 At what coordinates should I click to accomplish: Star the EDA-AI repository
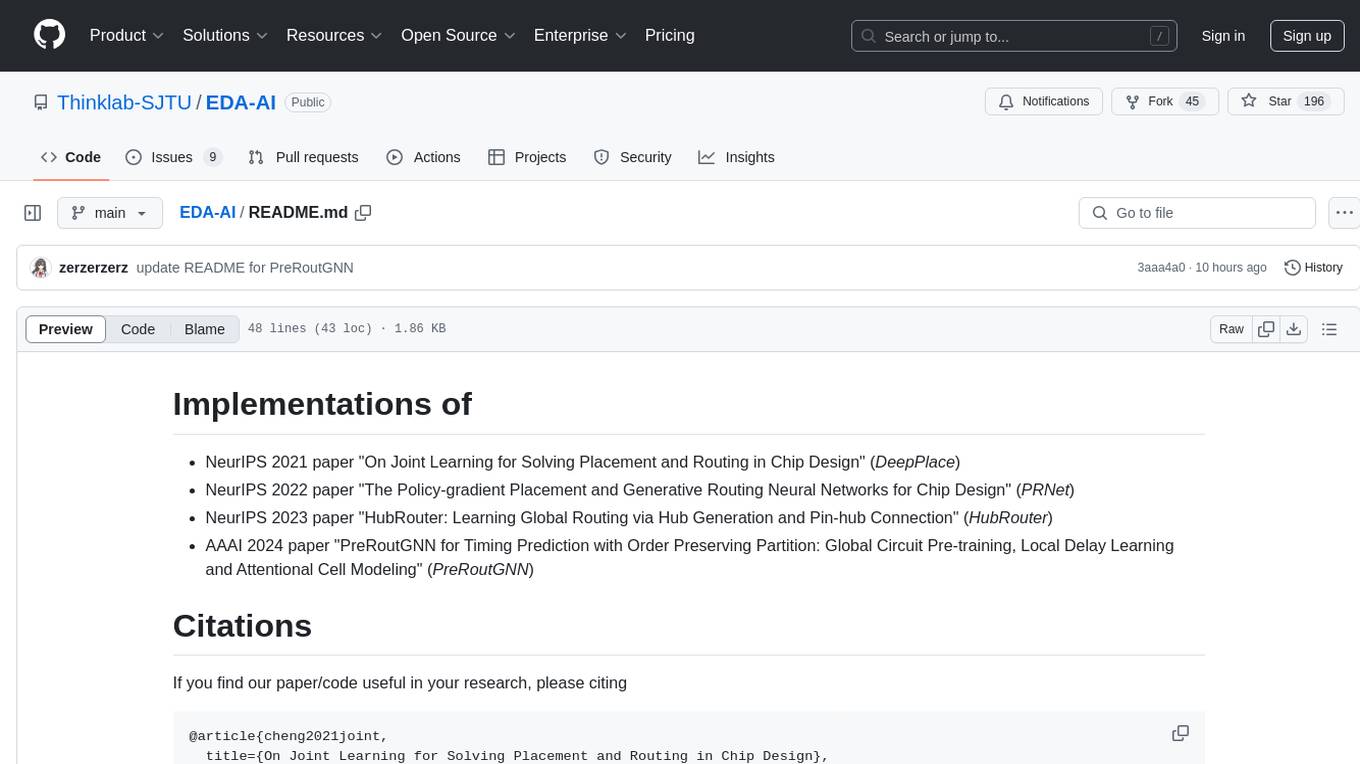coord(1285,102)
